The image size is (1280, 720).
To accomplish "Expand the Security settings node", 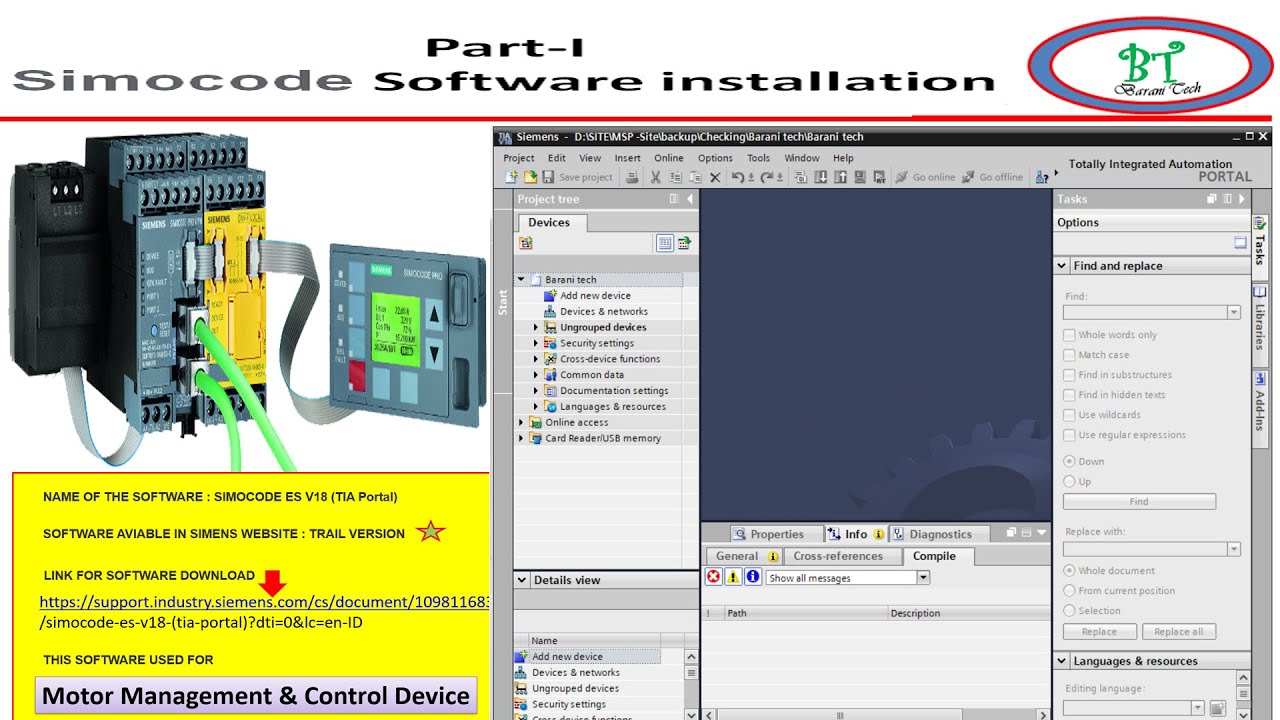I will (x=536, y=343).
